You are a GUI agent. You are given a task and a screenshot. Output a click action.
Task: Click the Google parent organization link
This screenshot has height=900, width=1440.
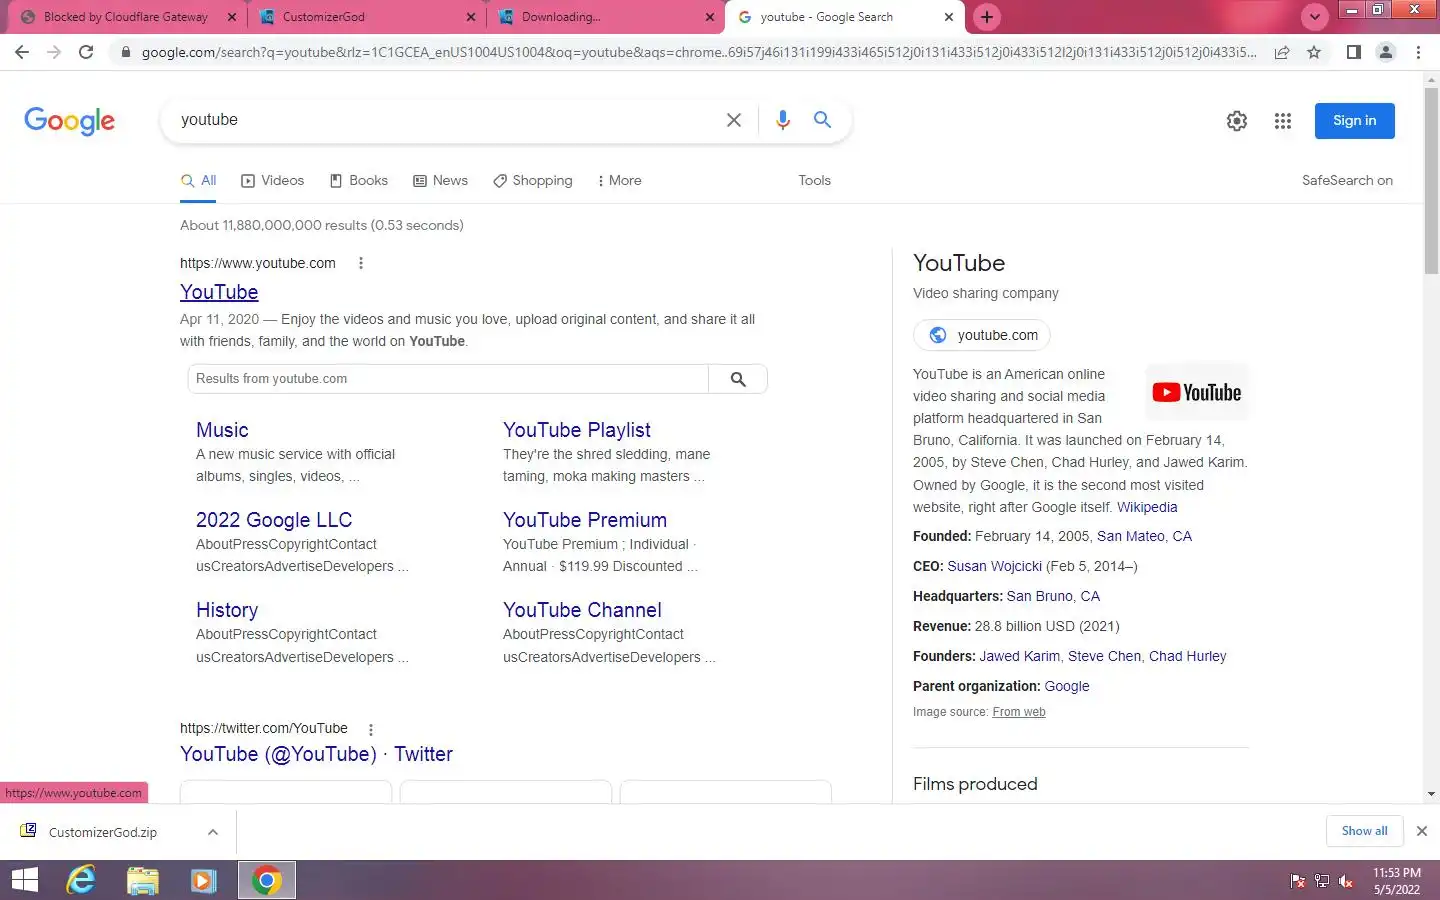coord(1067,686)
